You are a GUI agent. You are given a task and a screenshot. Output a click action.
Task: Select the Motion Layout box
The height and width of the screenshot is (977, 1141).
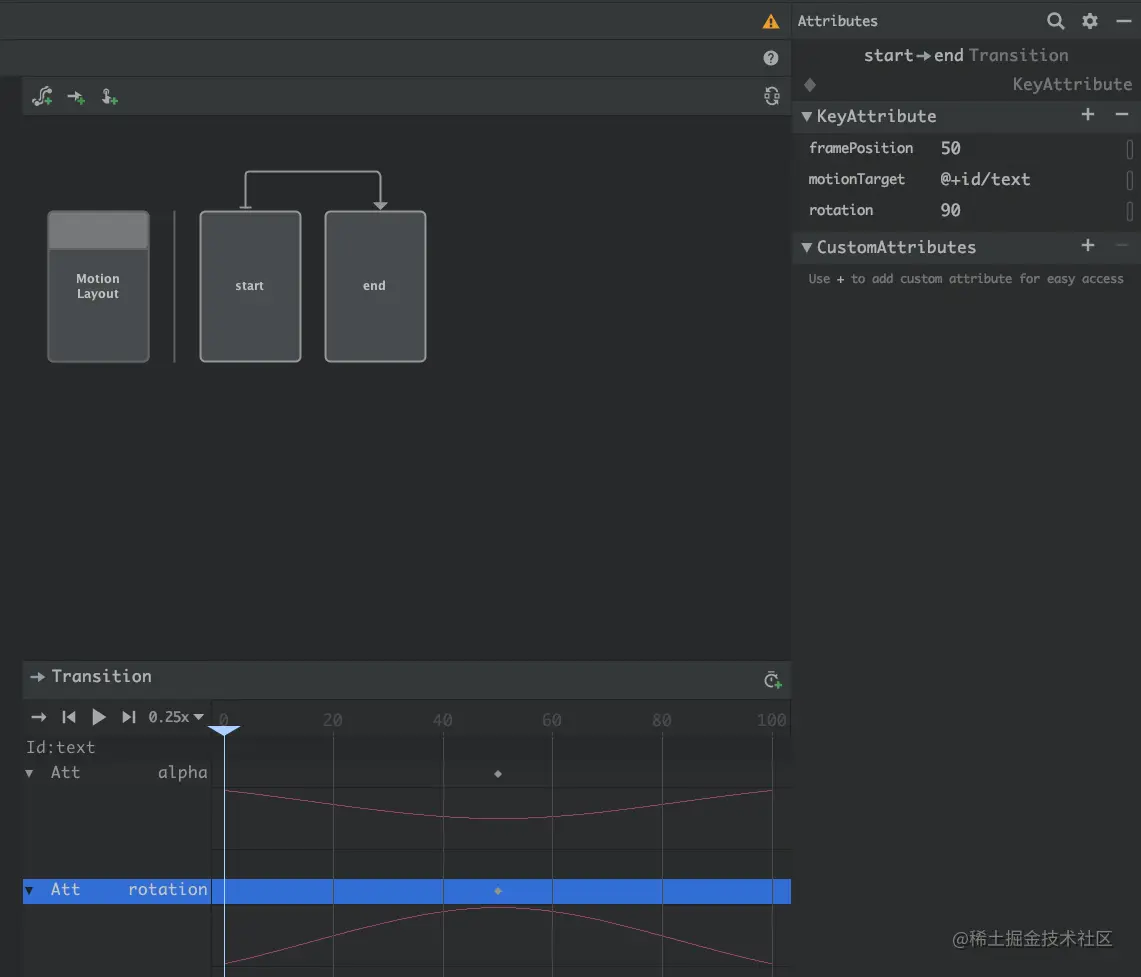[98, 286]
